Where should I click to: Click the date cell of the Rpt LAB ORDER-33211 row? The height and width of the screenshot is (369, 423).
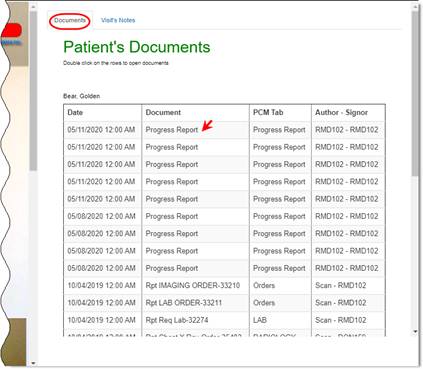101,303
